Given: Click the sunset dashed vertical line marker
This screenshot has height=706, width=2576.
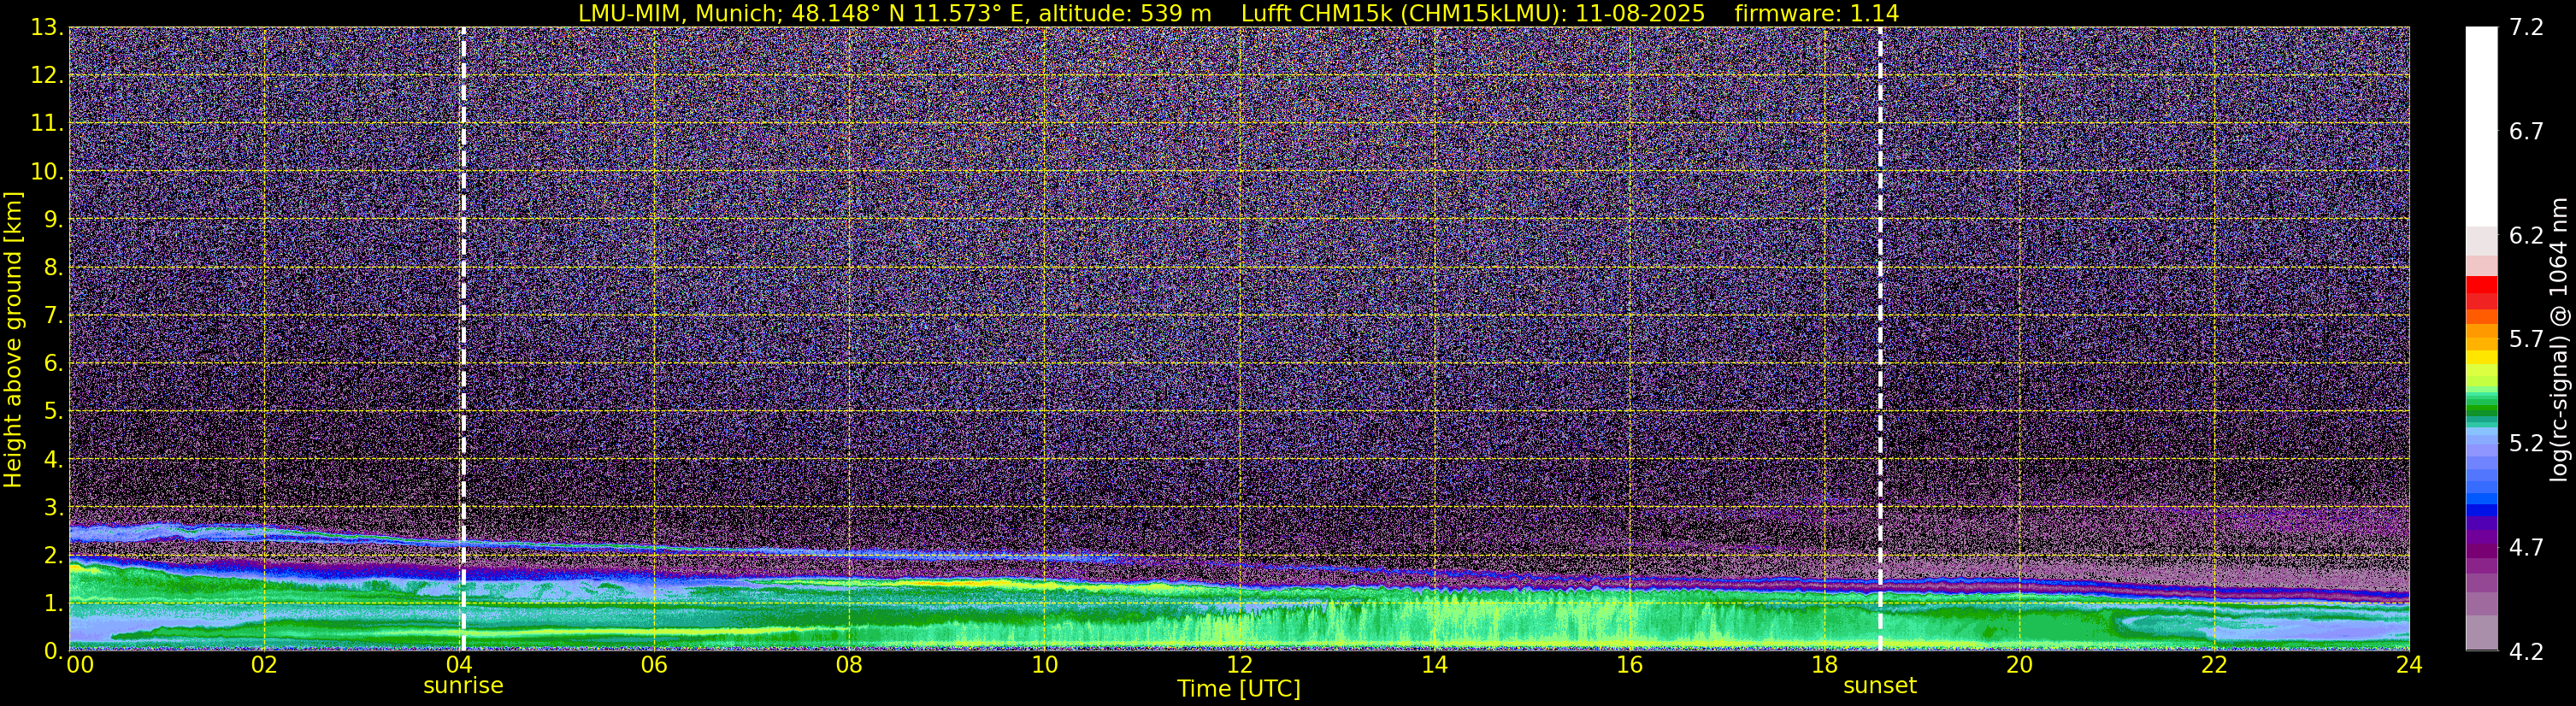Looking at the screenshot, I should click(1880, 339).
